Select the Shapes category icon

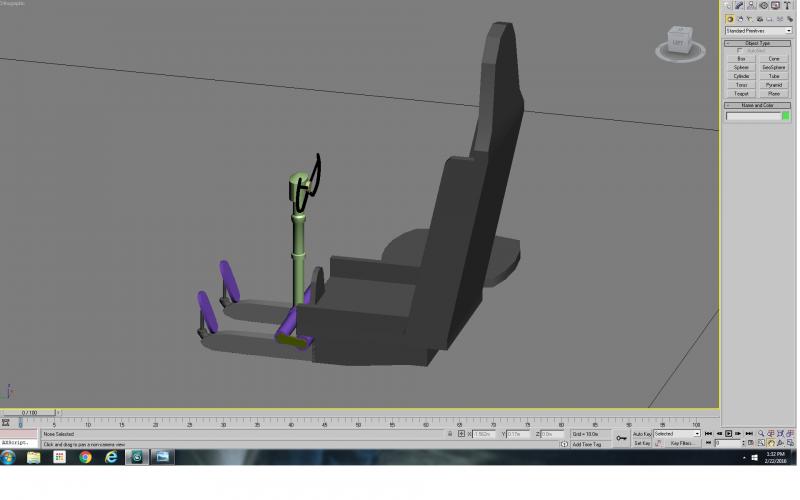click(740, 19)
